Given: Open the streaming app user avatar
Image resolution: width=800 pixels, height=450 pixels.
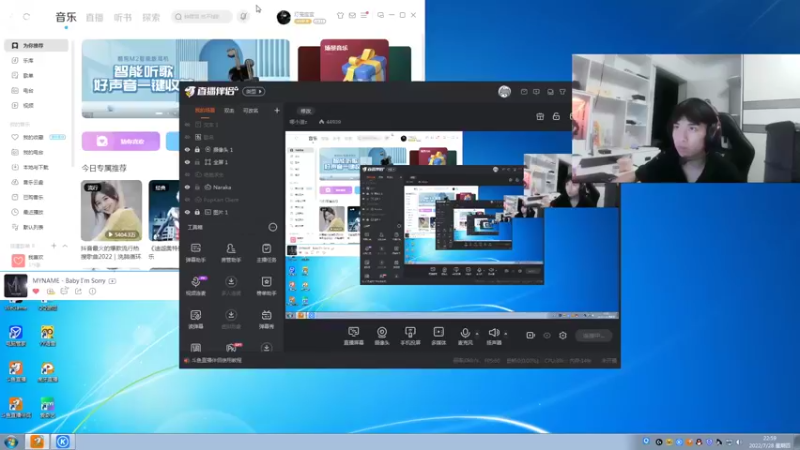Looking at the screenshot, I should pyautogui.click(x=504, y=91).
